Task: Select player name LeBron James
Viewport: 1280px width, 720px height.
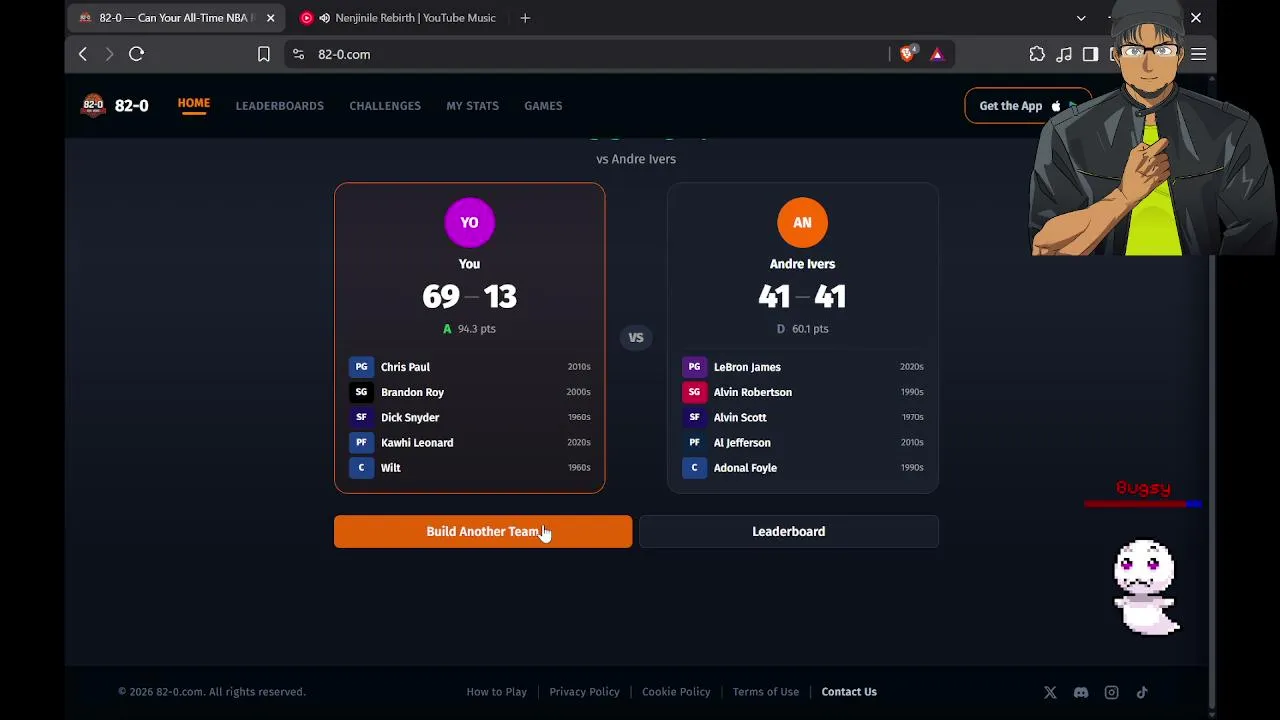Action: (x=747, y=367)
